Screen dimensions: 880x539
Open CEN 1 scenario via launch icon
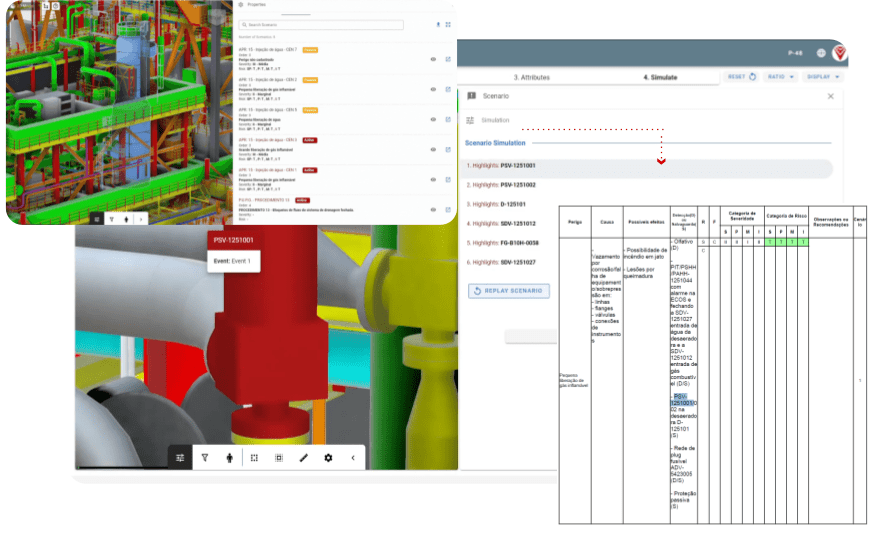point(448,180)
